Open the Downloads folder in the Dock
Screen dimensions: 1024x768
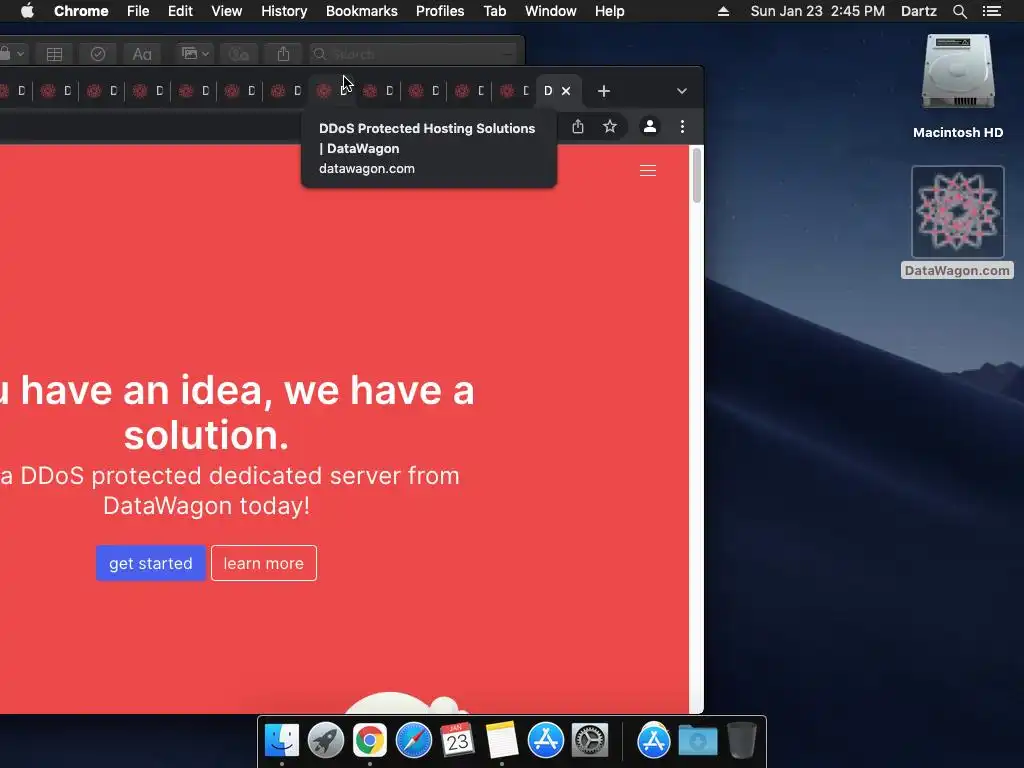(x=697, y=741)
